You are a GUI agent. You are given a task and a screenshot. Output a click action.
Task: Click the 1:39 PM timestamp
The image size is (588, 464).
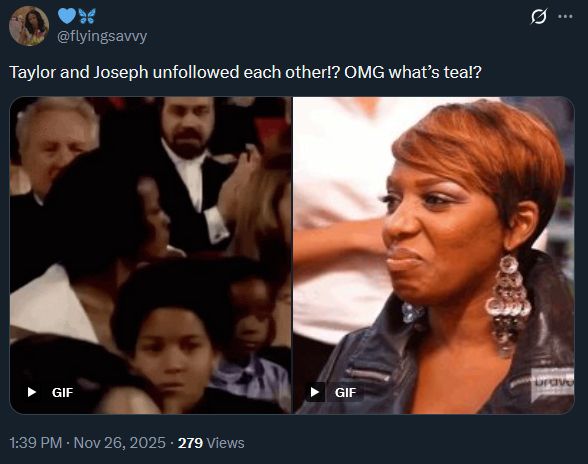36,443
